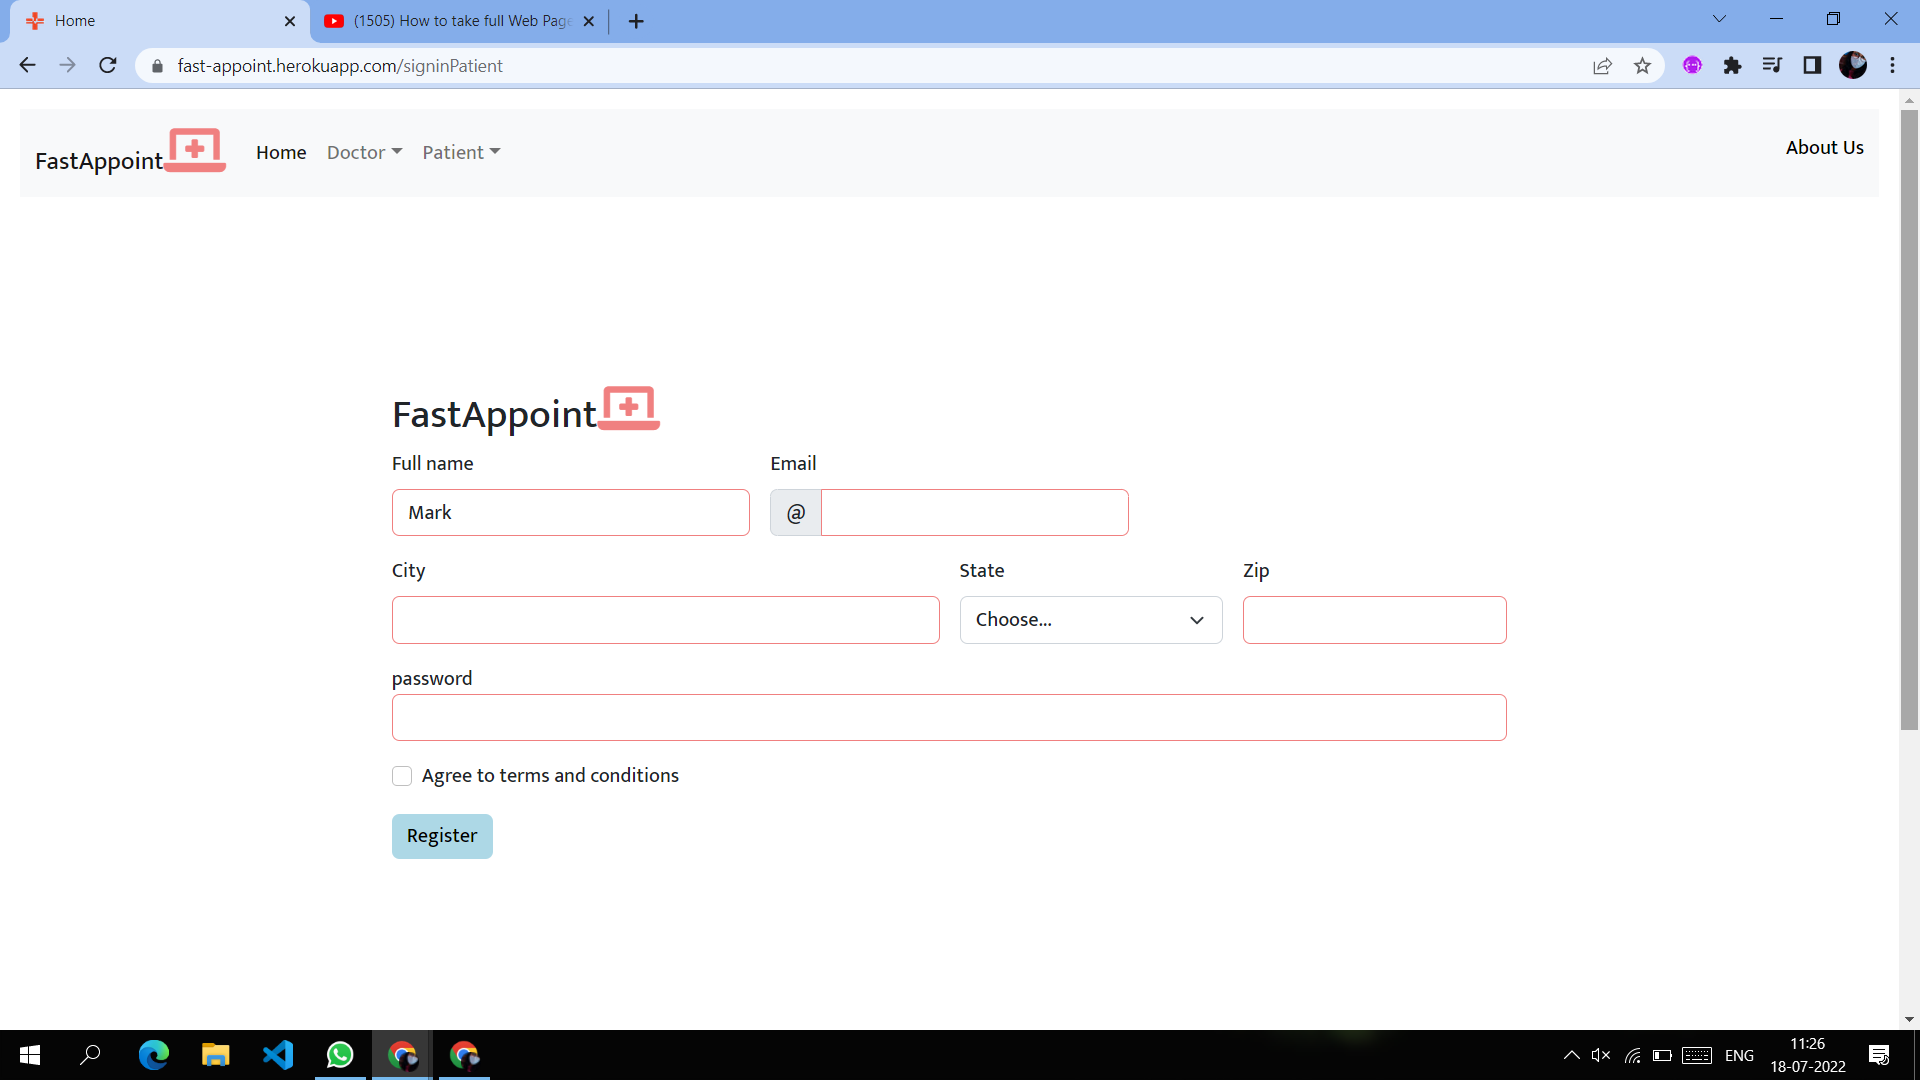
Task: Click the site security lock icon
Action: coord(157,66)
